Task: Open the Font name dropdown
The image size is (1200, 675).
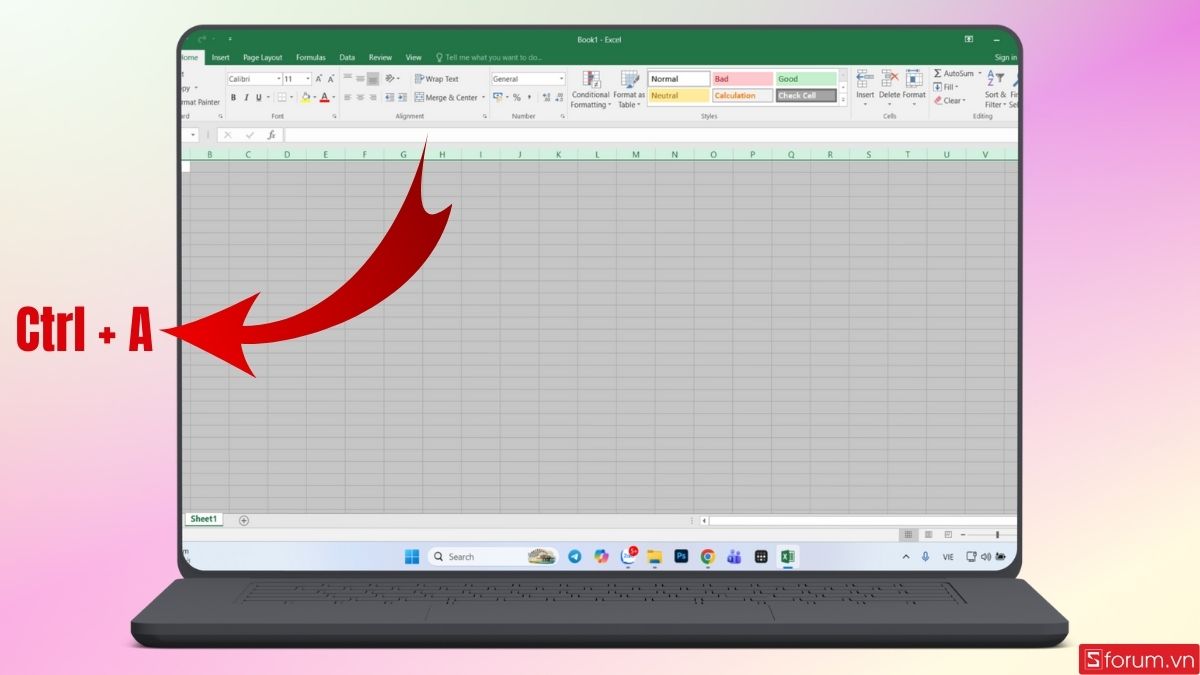Action: point(278,78)
